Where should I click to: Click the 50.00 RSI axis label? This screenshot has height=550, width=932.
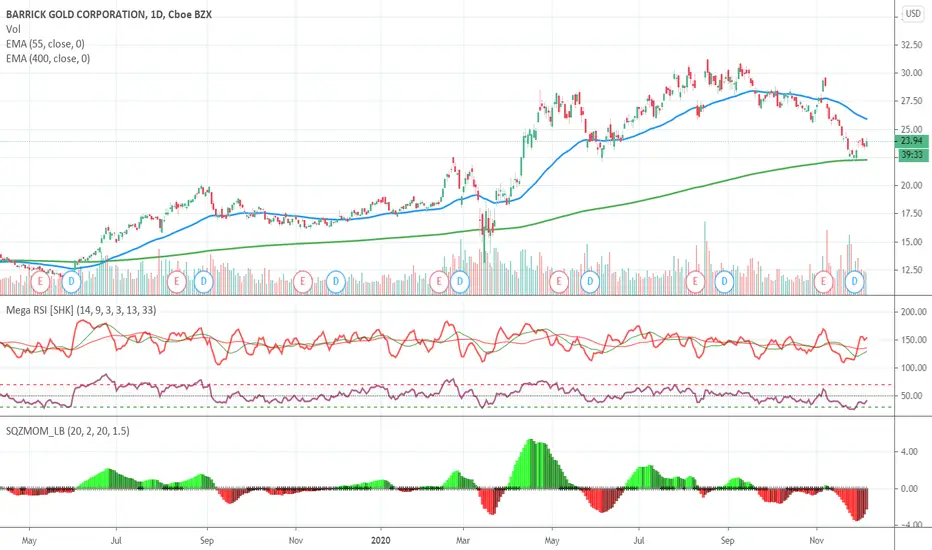[x=914, y=395]
